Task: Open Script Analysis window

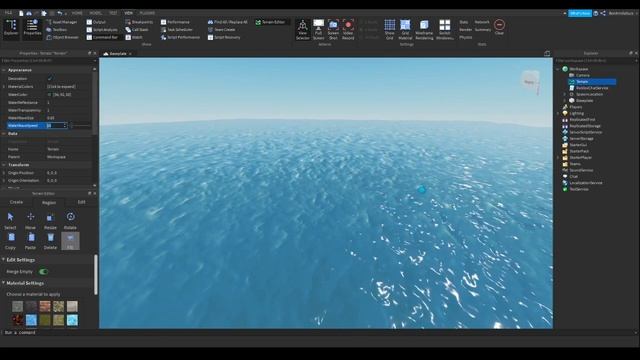Action: click(x=102, y=30)
